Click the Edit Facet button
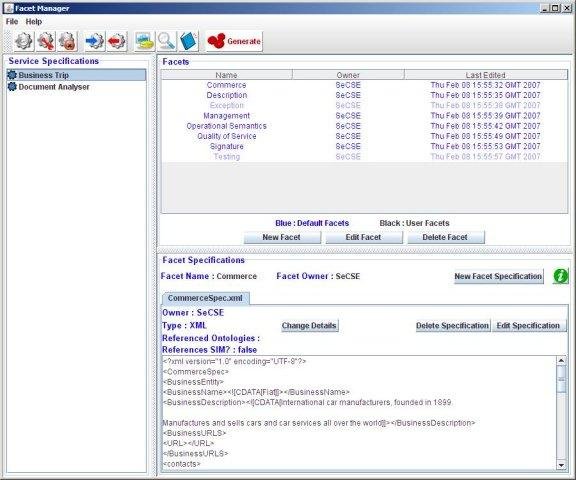Viewport: 576px width, 480px height. pos(363,237)
